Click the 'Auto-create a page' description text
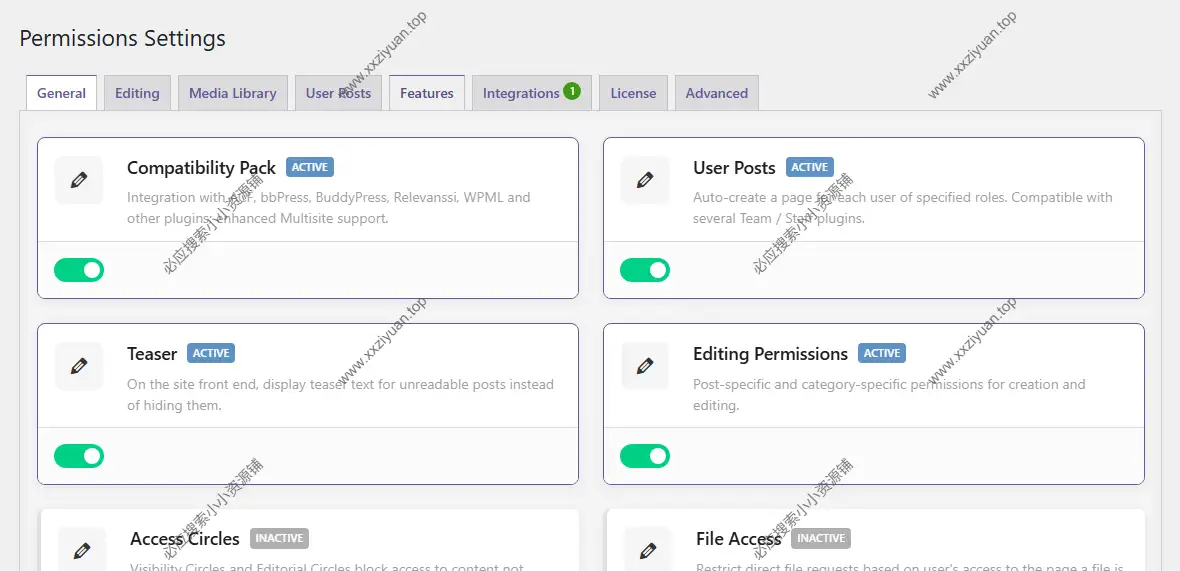Viewport: 1180px width, 571px height. [x=903, y=208]
